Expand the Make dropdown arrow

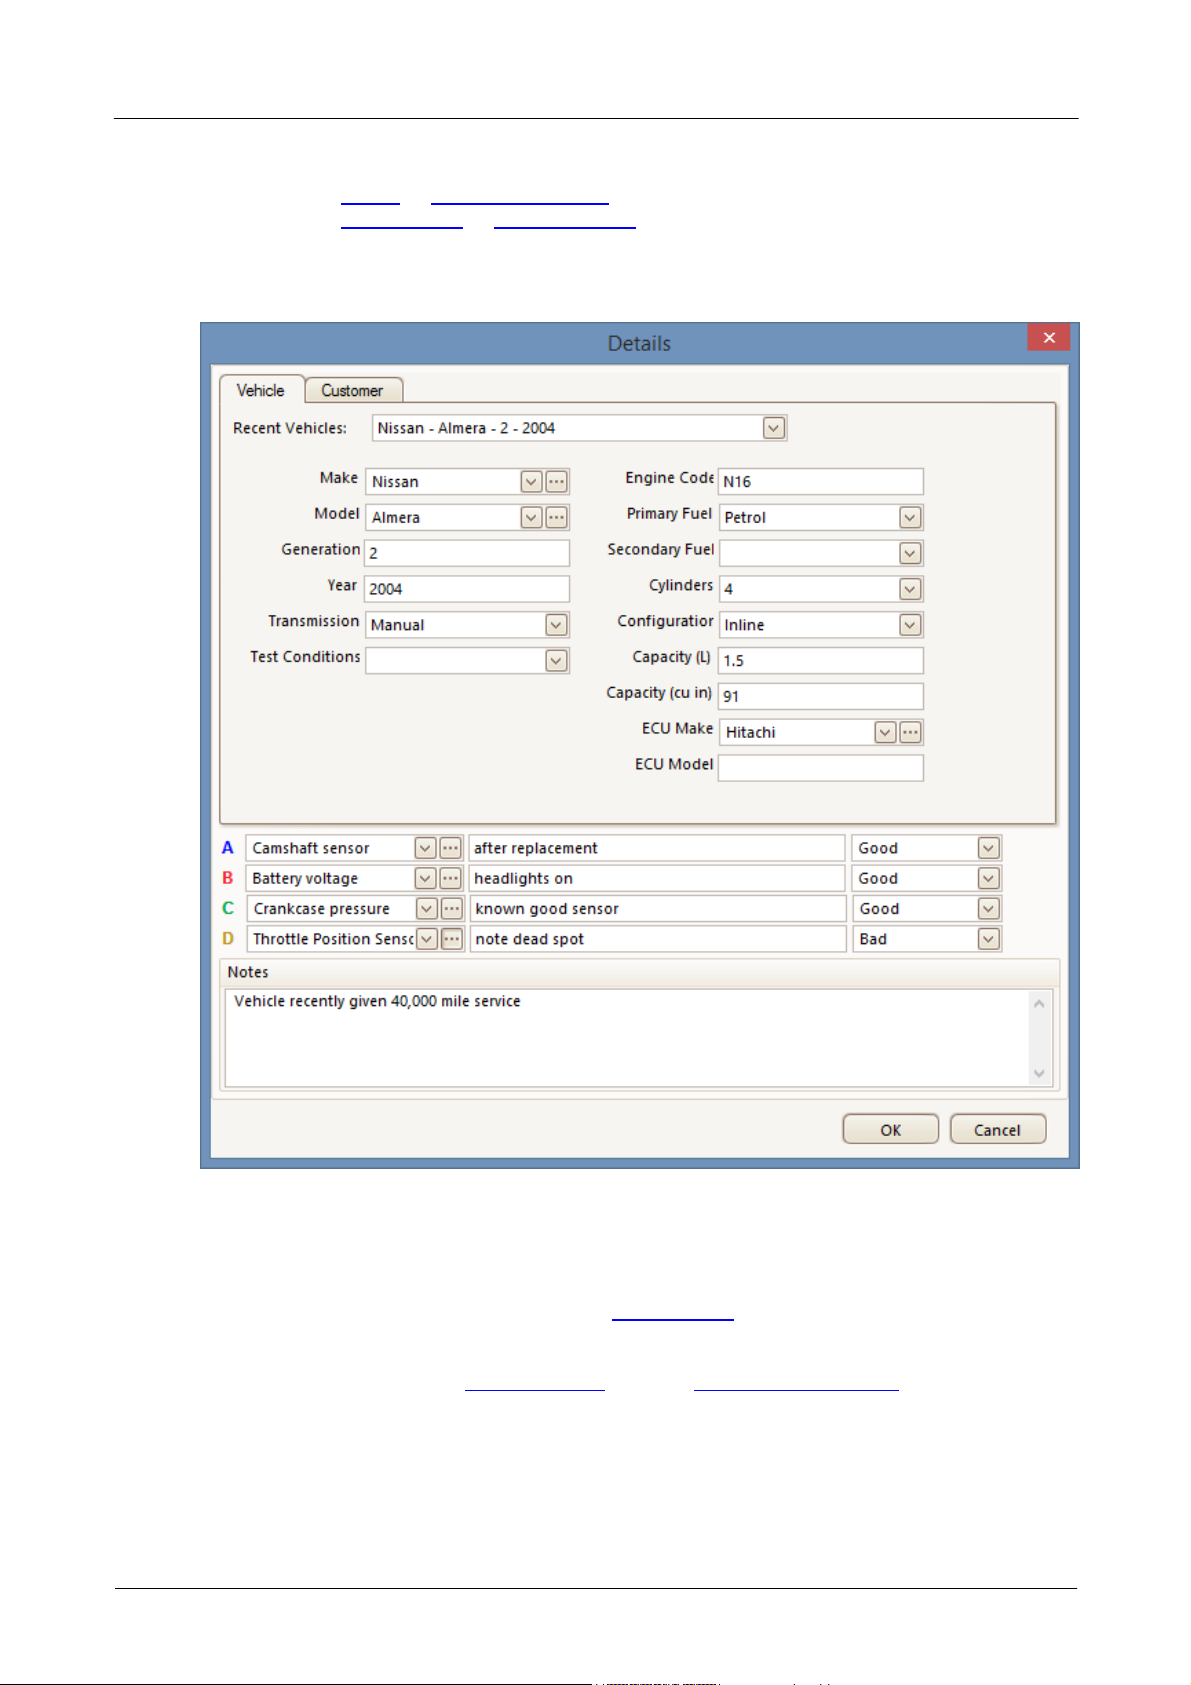pos(532,482)
